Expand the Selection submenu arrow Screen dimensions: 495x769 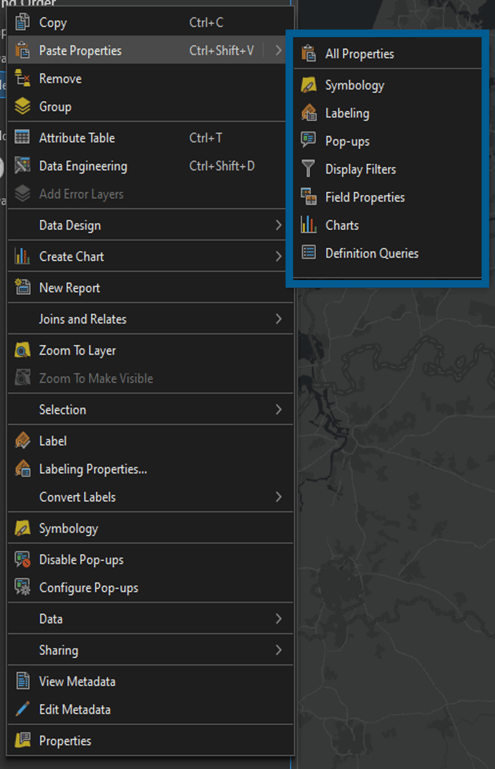pos(278,410)
